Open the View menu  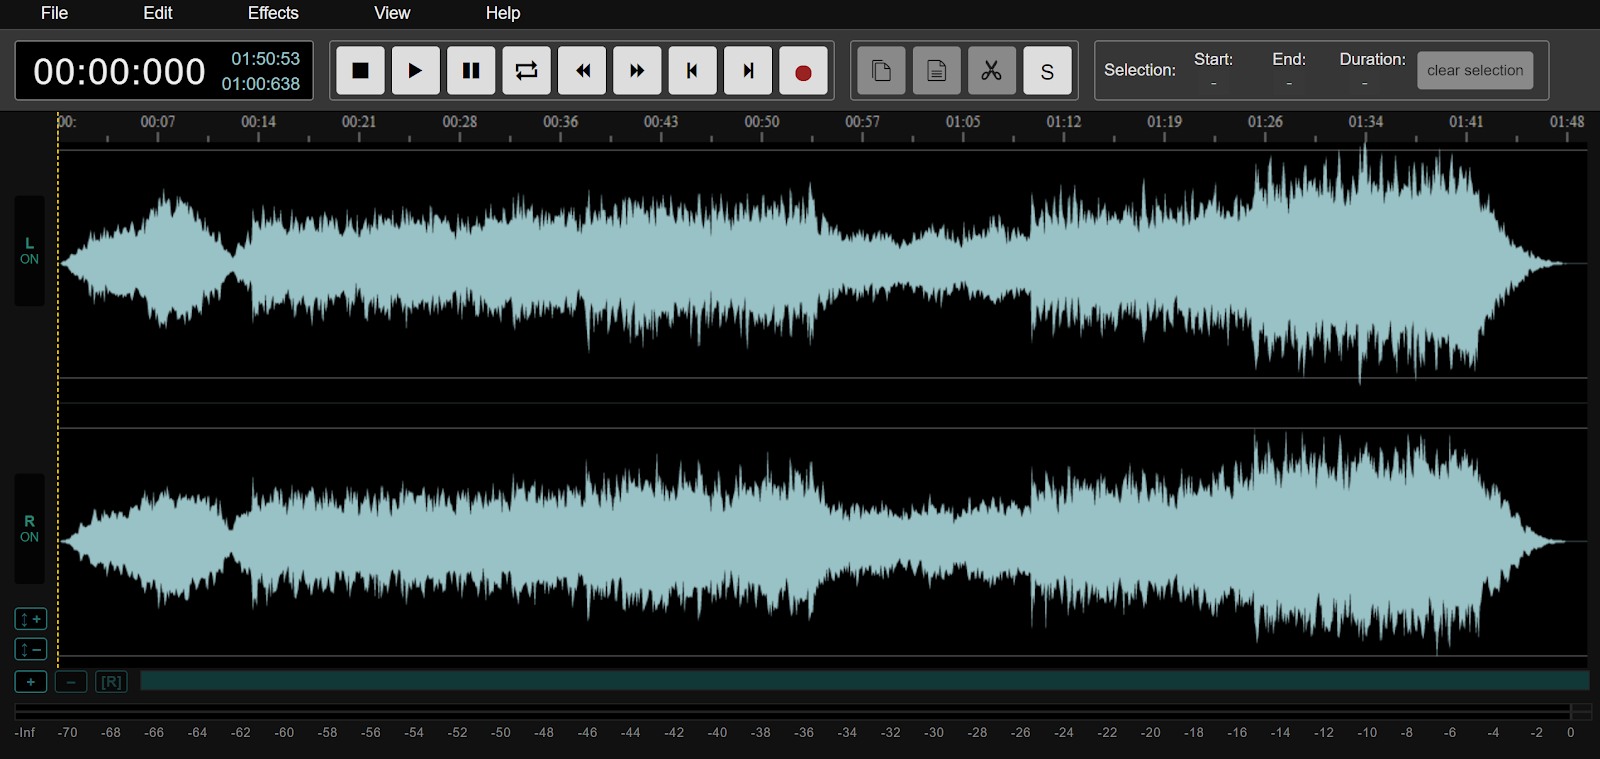[392, 13]
